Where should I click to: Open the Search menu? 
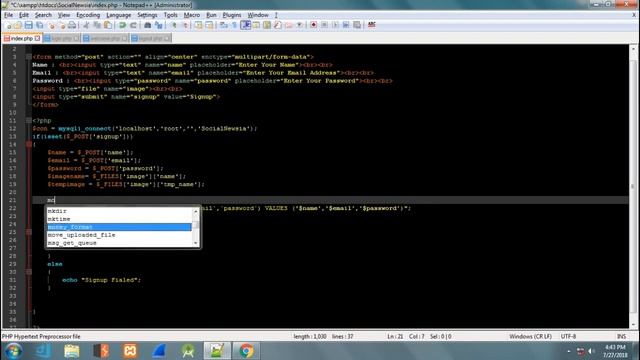(x=43, y=15)
